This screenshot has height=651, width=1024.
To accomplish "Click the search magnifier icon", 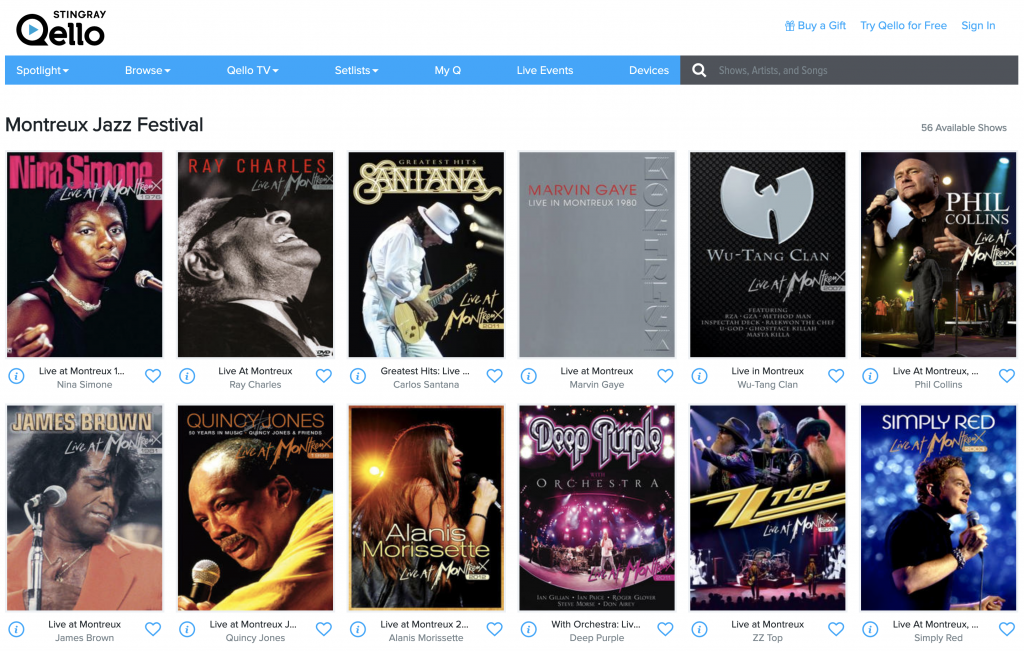I will pos(699,70).
